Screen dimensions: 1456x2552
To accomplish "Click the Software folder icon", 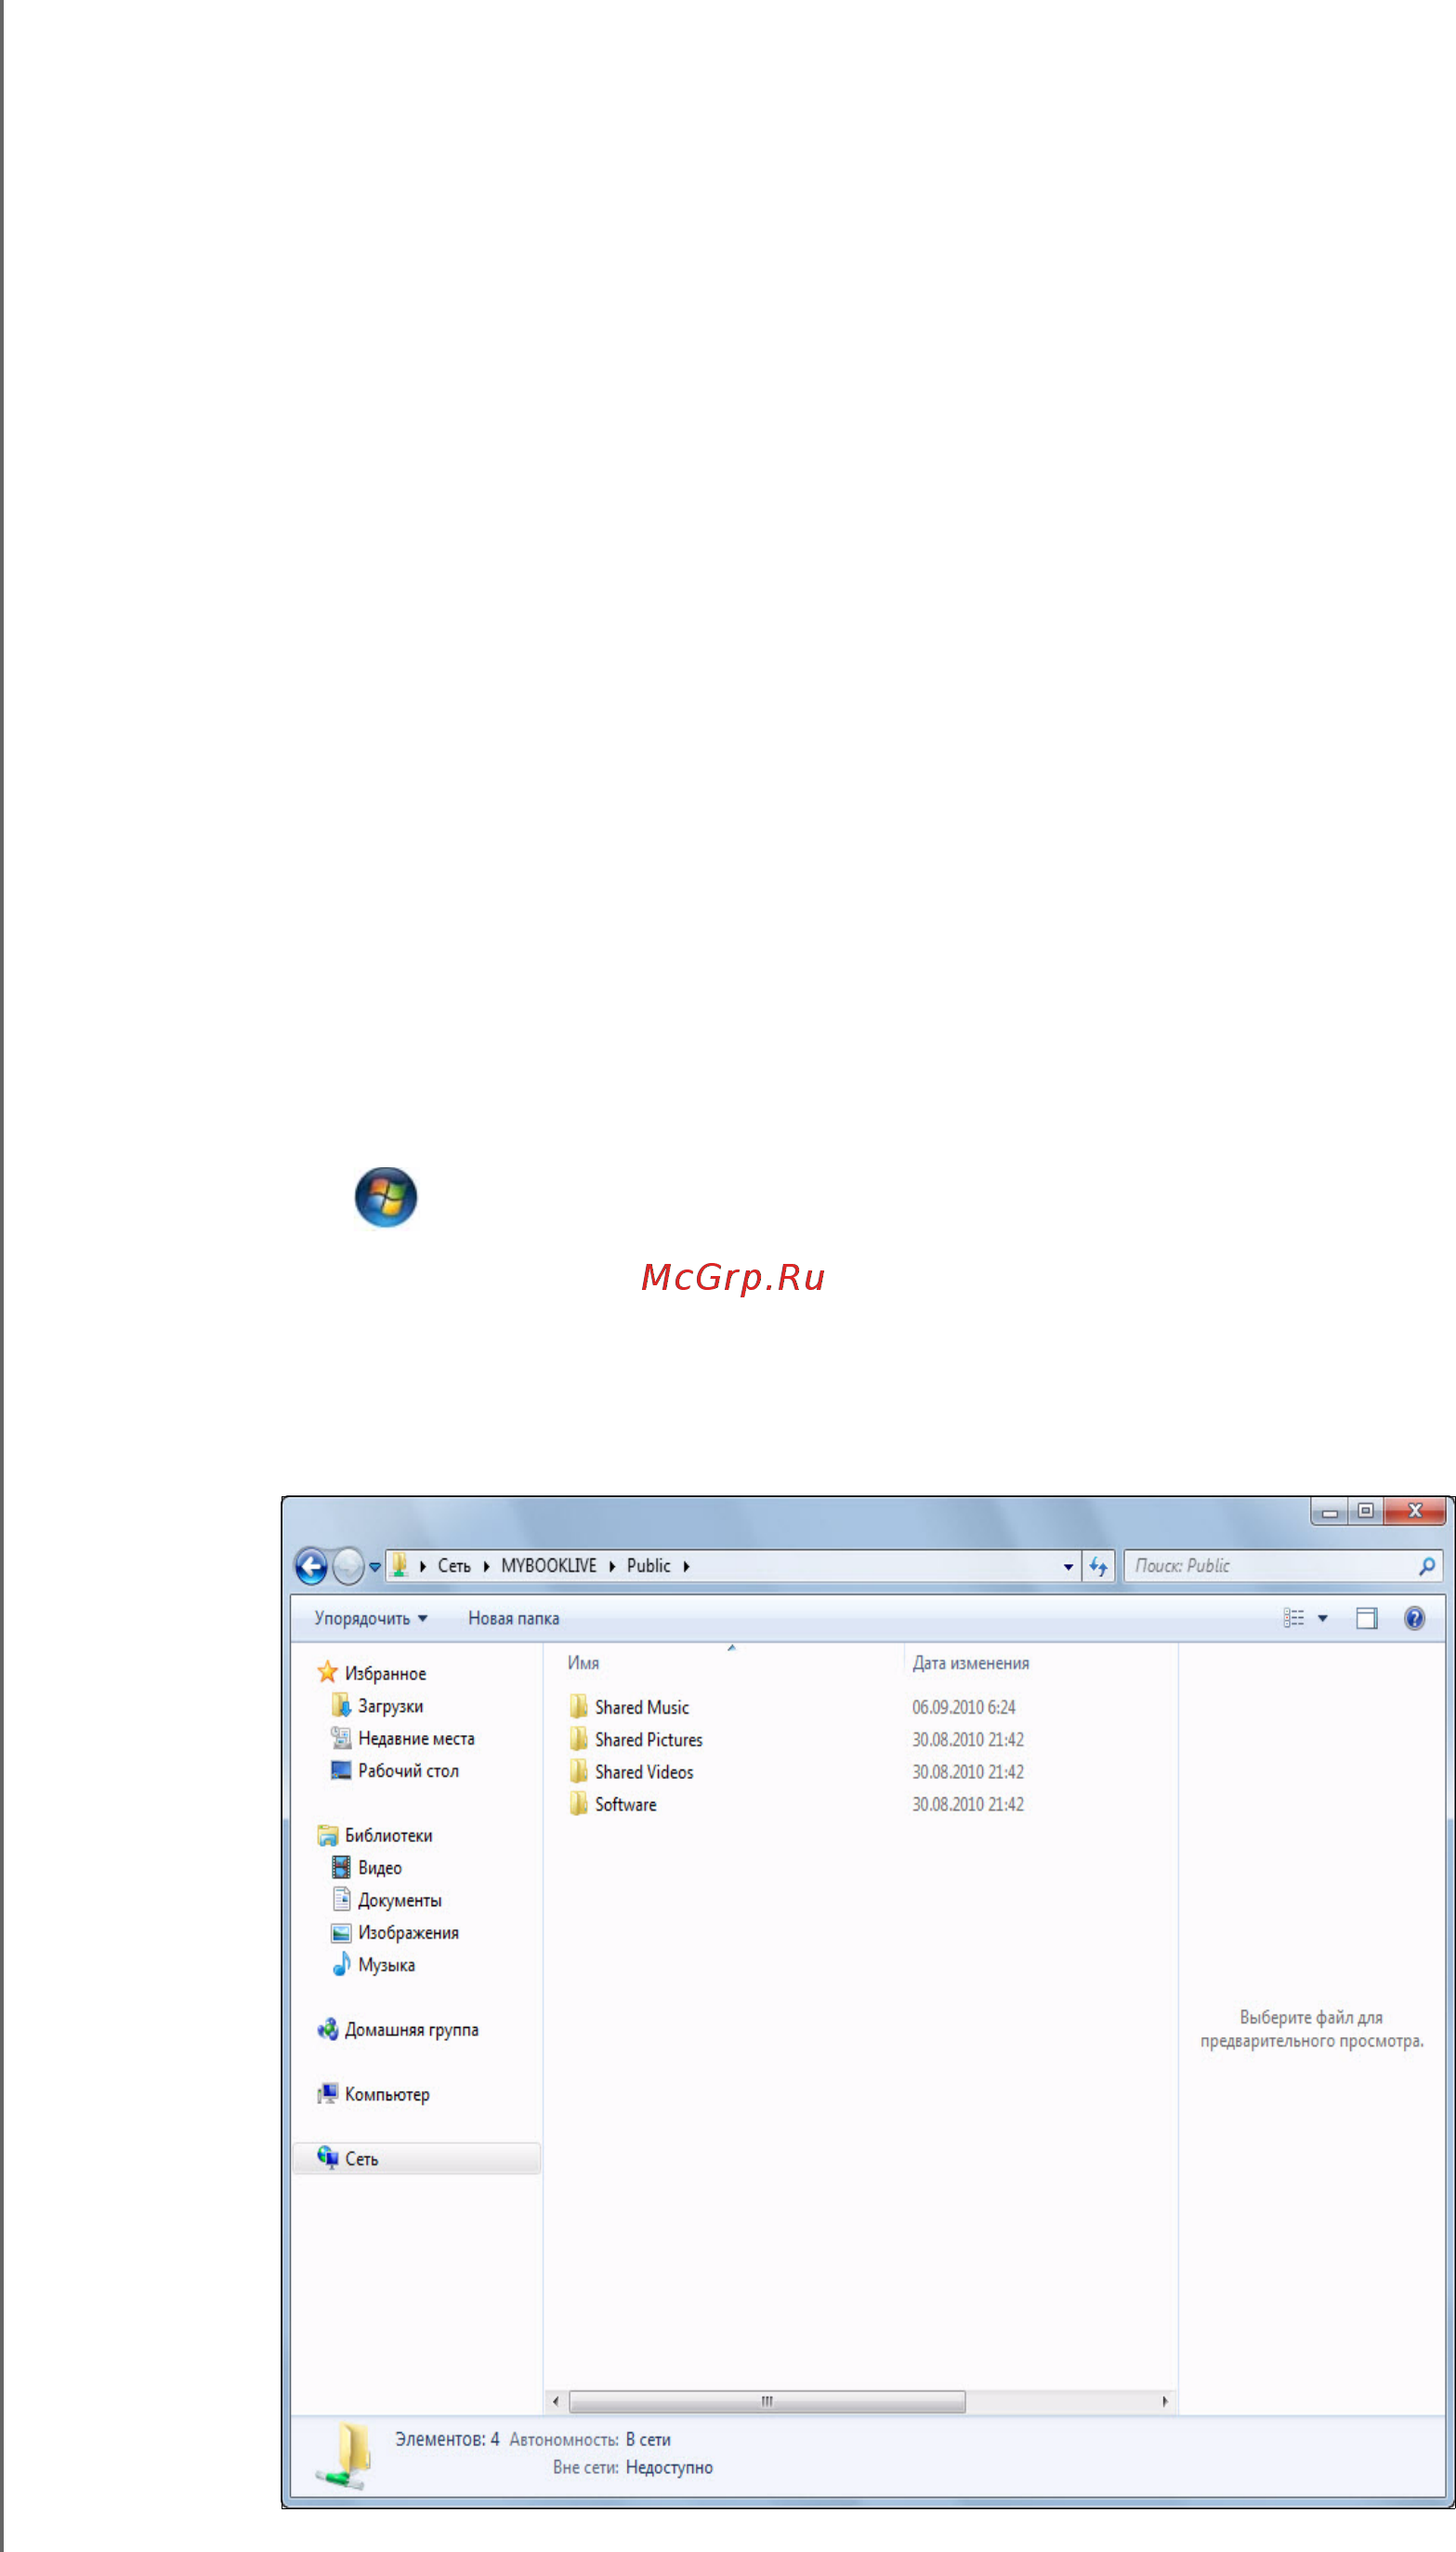I will [578, 1803].
